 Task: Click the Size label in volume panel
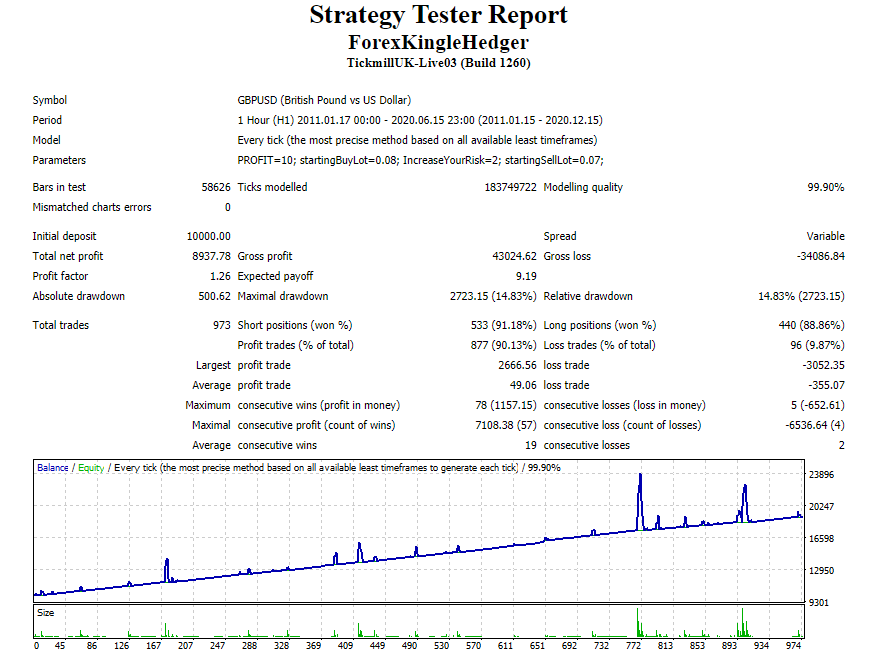click(x=46, y=613)
